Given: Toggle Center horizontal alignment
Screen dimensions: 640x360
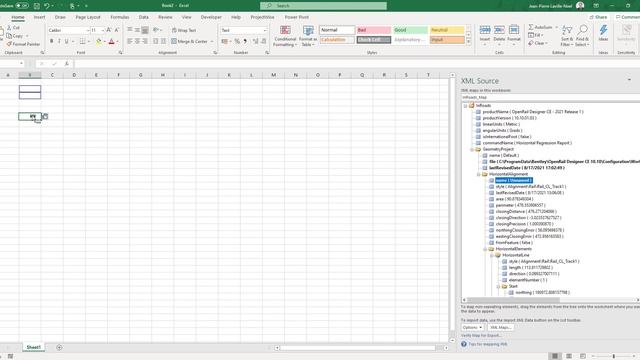Looking at the screenshot, I should [137, 41].
